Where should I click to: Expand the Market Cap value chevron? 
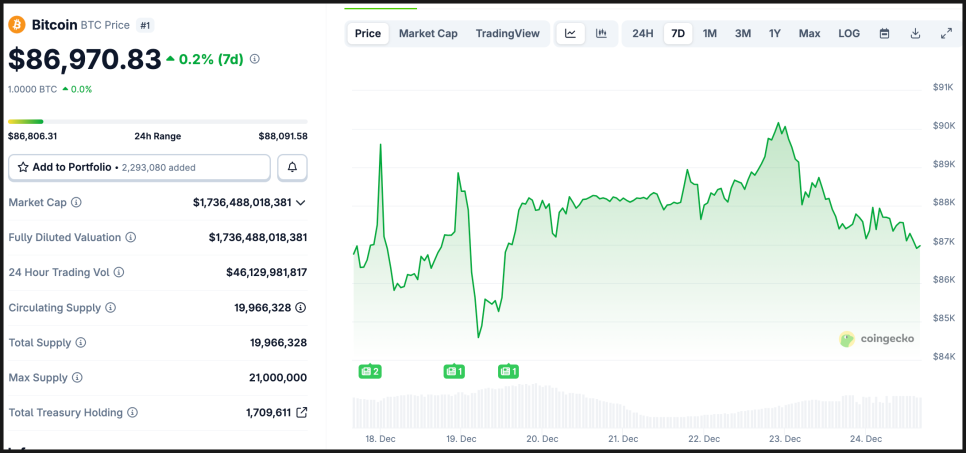point(301,202)
